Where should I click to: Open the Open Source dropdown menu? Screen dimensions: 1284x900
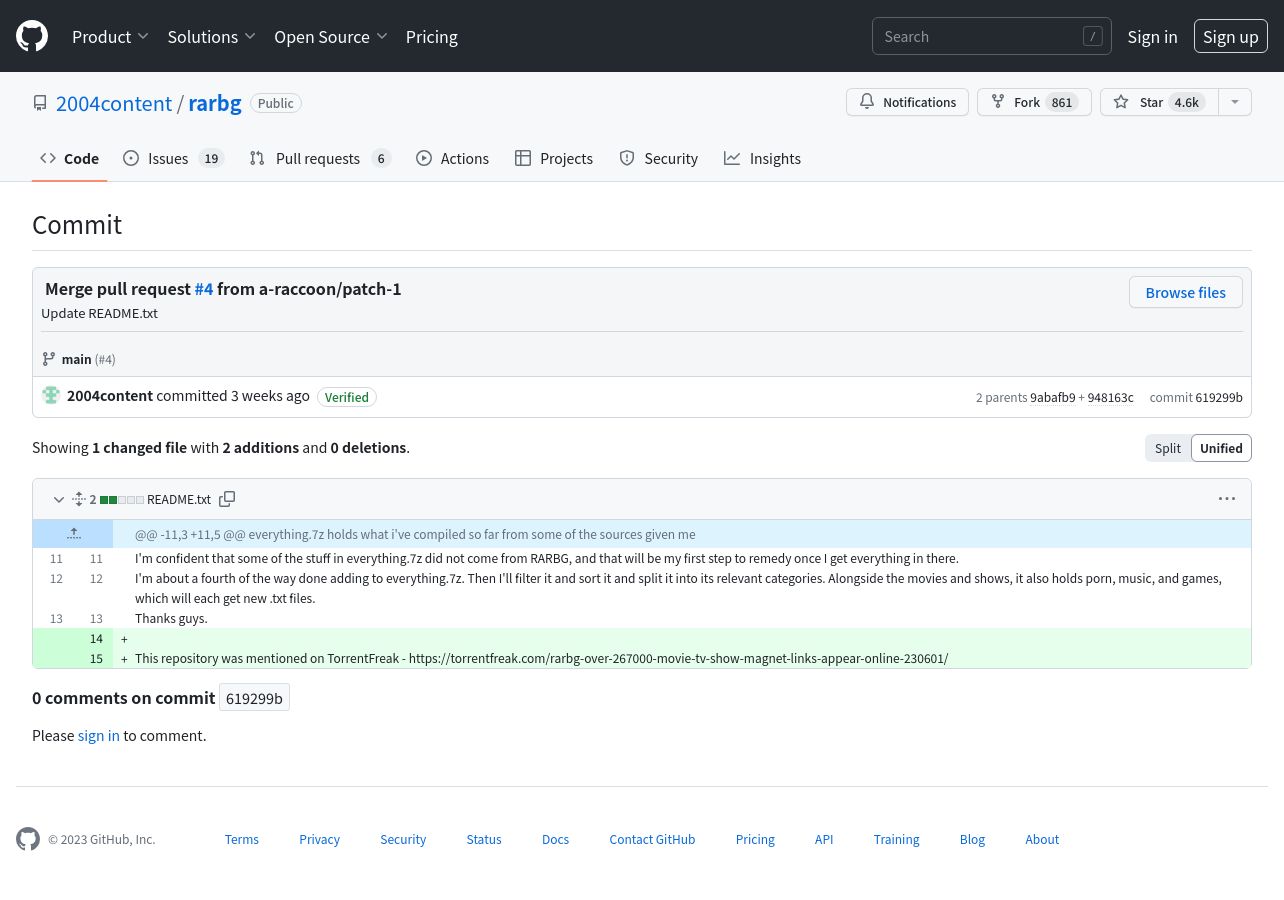(x=331, y=36)
